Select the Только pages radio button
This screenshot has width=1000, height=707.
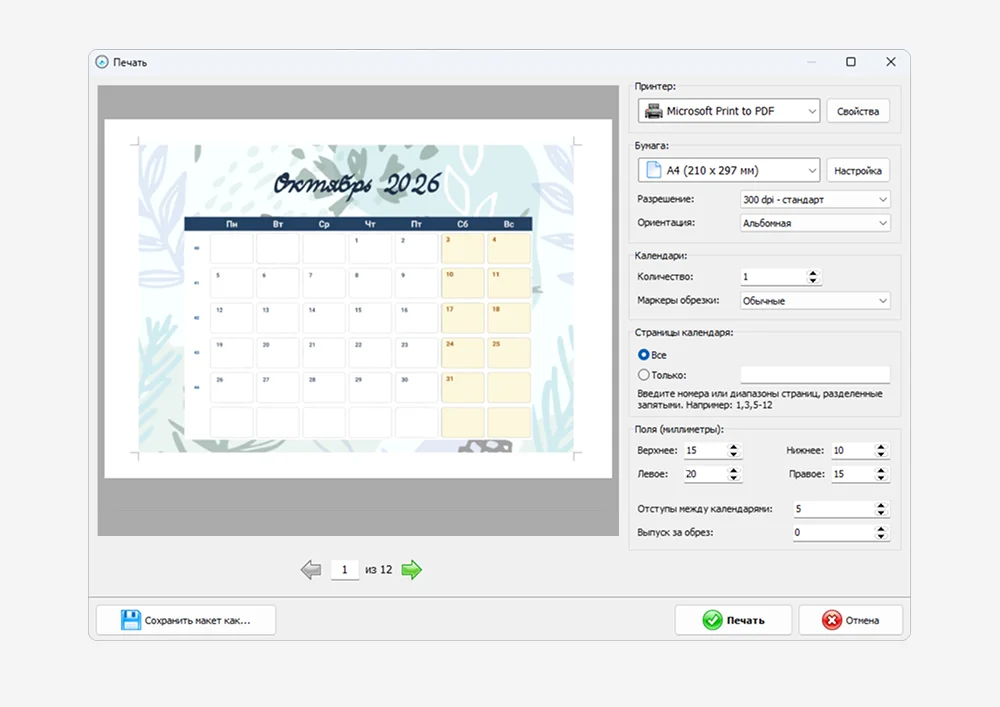click(x=644, y=375)
